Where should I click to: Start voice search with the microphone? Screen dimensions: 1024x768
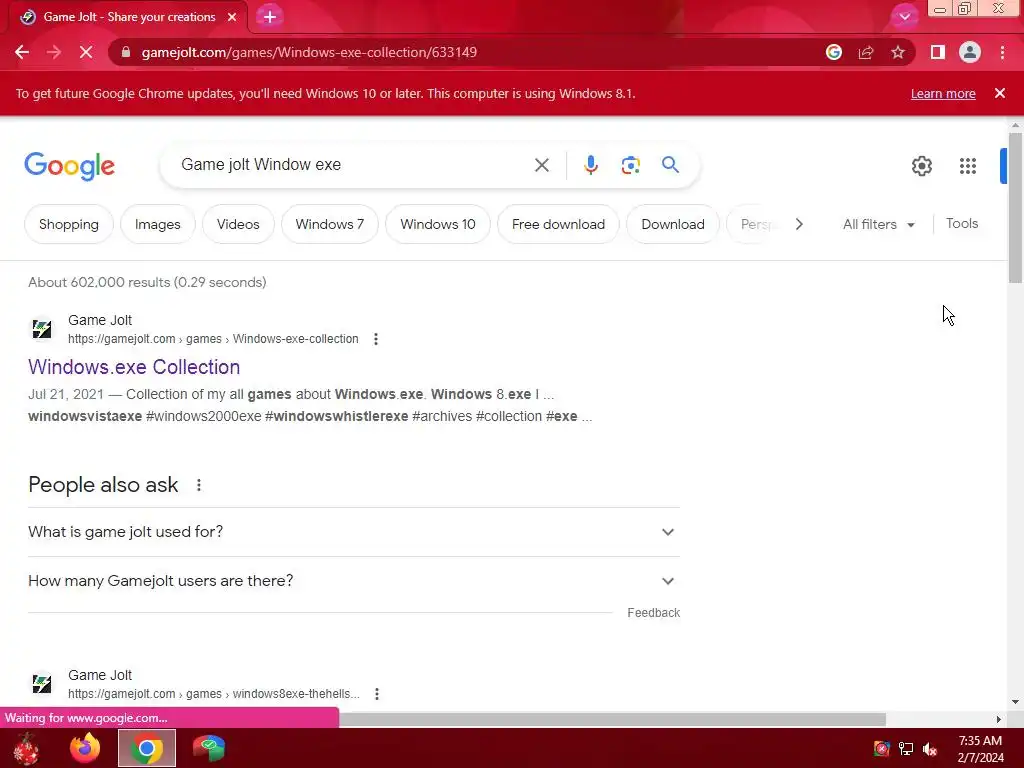(x=590, y=165)
